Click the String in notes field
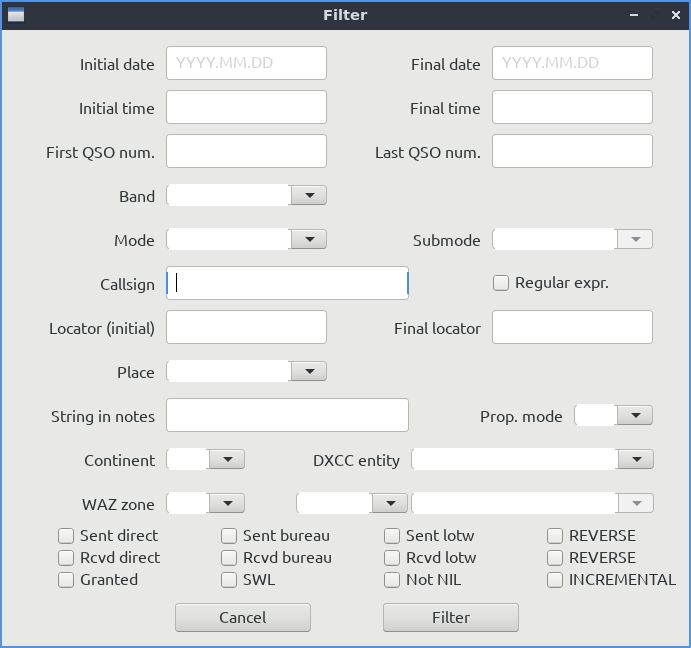The width and height of the screenshot is (691, 648). 287,415
